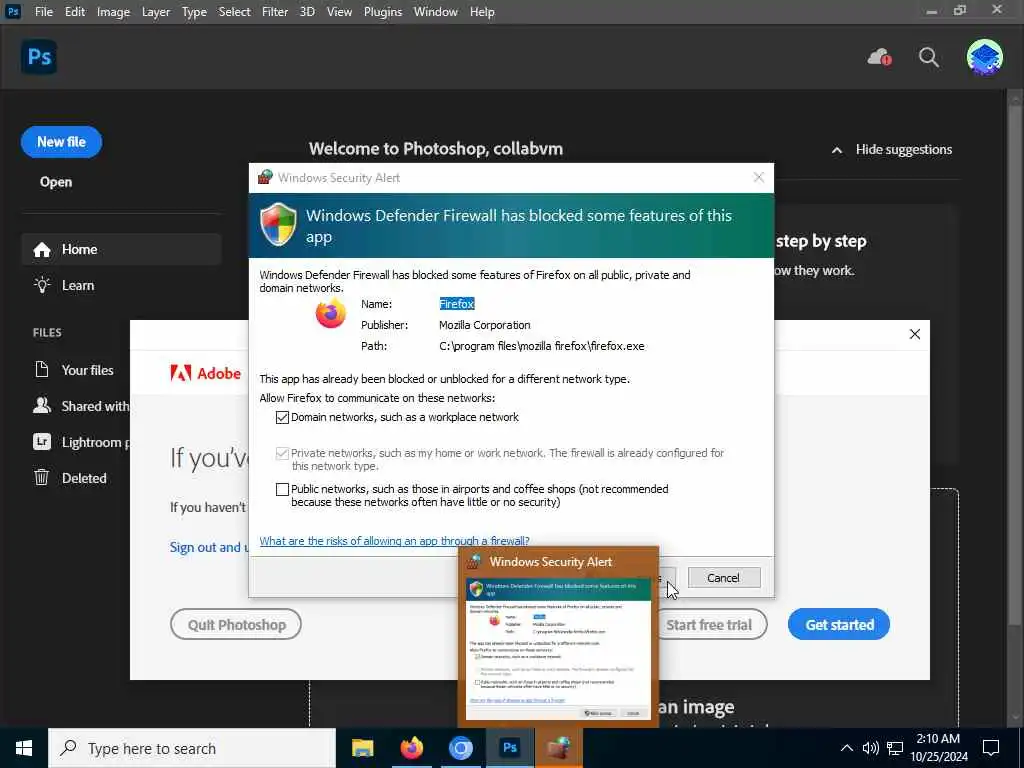Open Shared with you in the sidebar
Screen dimensions: 1024x768
point(82,406)
